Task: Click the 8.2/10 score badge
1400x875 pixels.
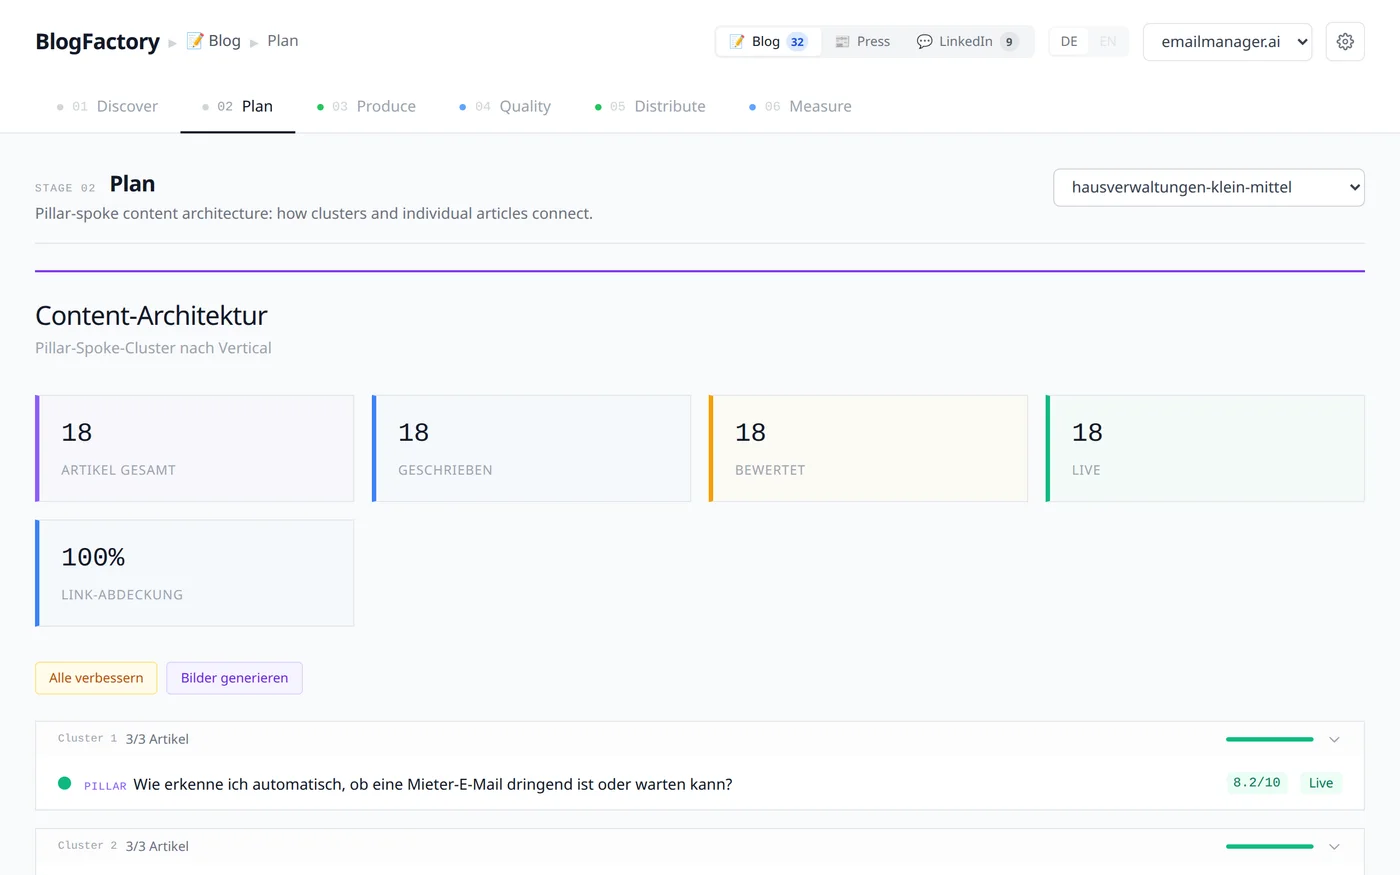Action: [x=1256, y=783]
